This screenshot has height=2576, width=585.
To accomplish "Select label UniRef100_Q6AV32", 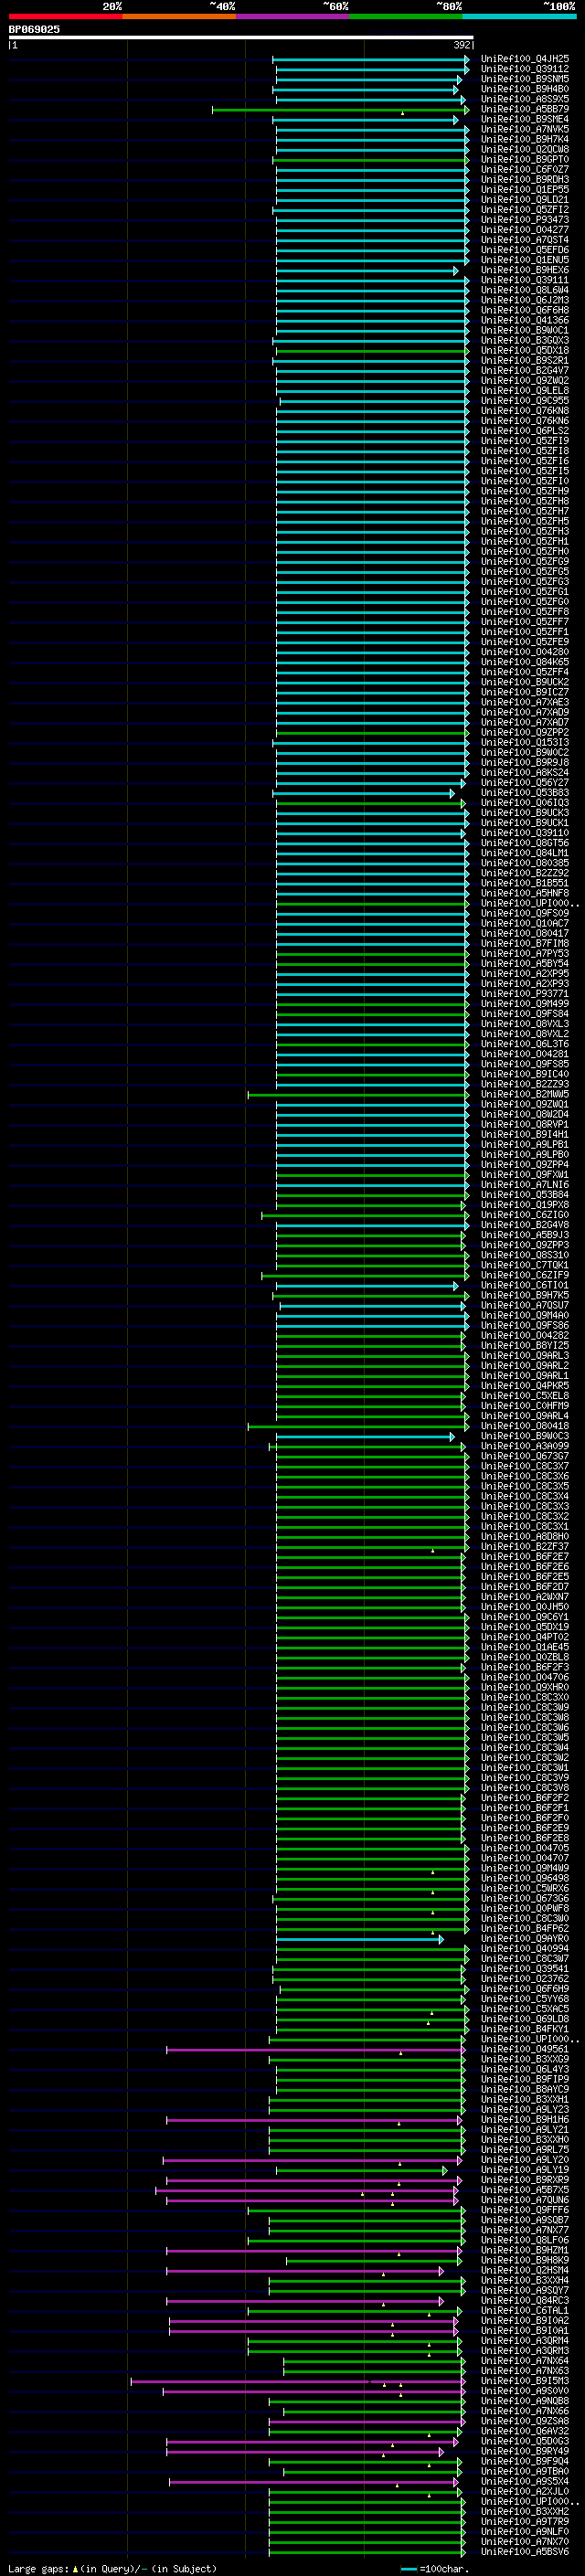I will pyautogui.click(x=525, y=2430).
